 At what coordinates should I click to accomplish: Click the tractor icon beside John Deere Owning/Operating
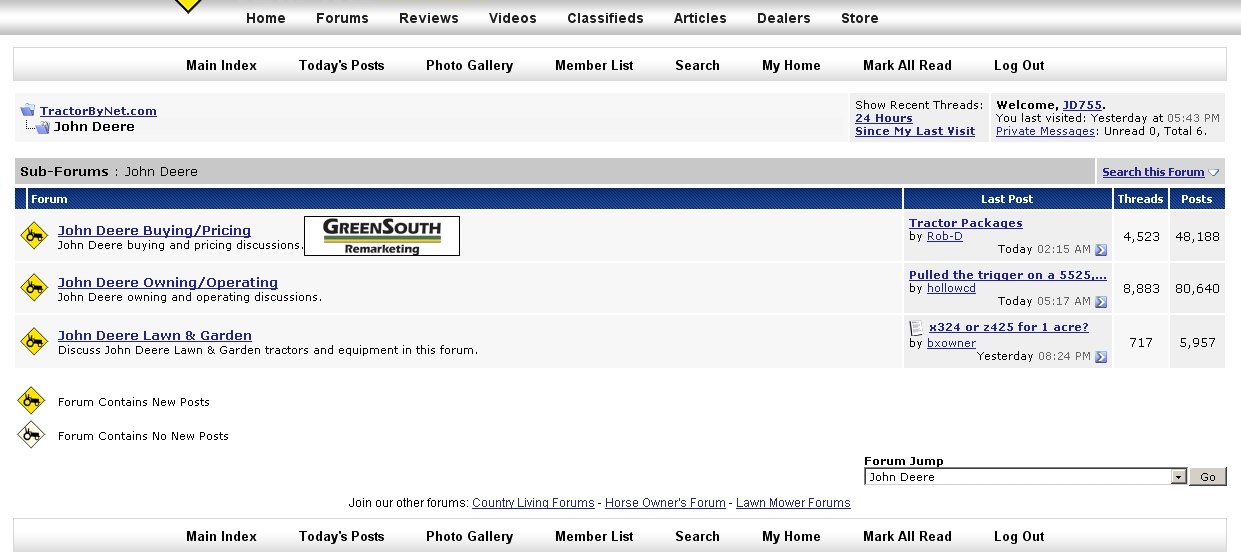tap(34, 288)
